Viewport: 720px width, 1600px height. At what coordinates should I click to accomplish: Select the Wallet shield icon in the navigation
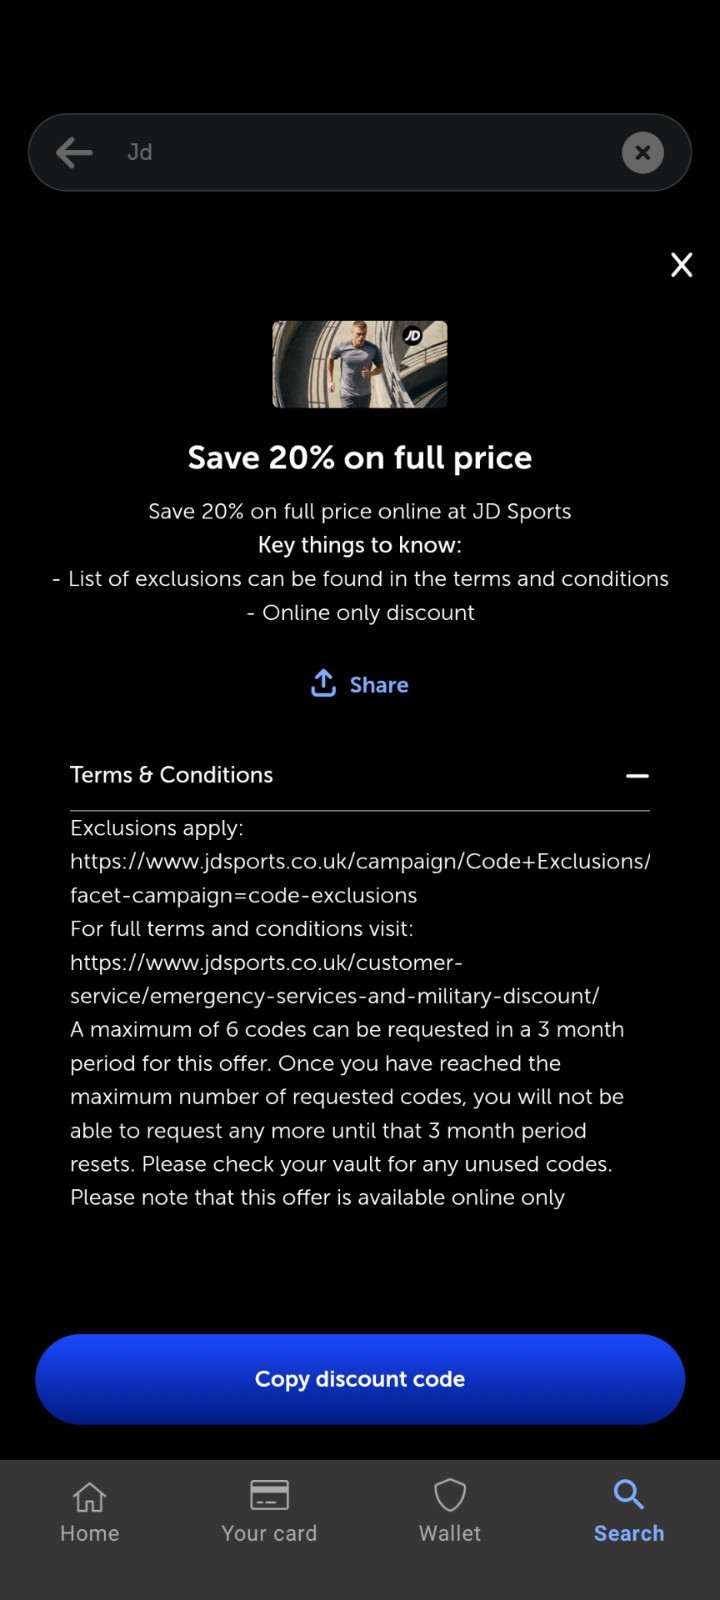tap(449, 1494)
